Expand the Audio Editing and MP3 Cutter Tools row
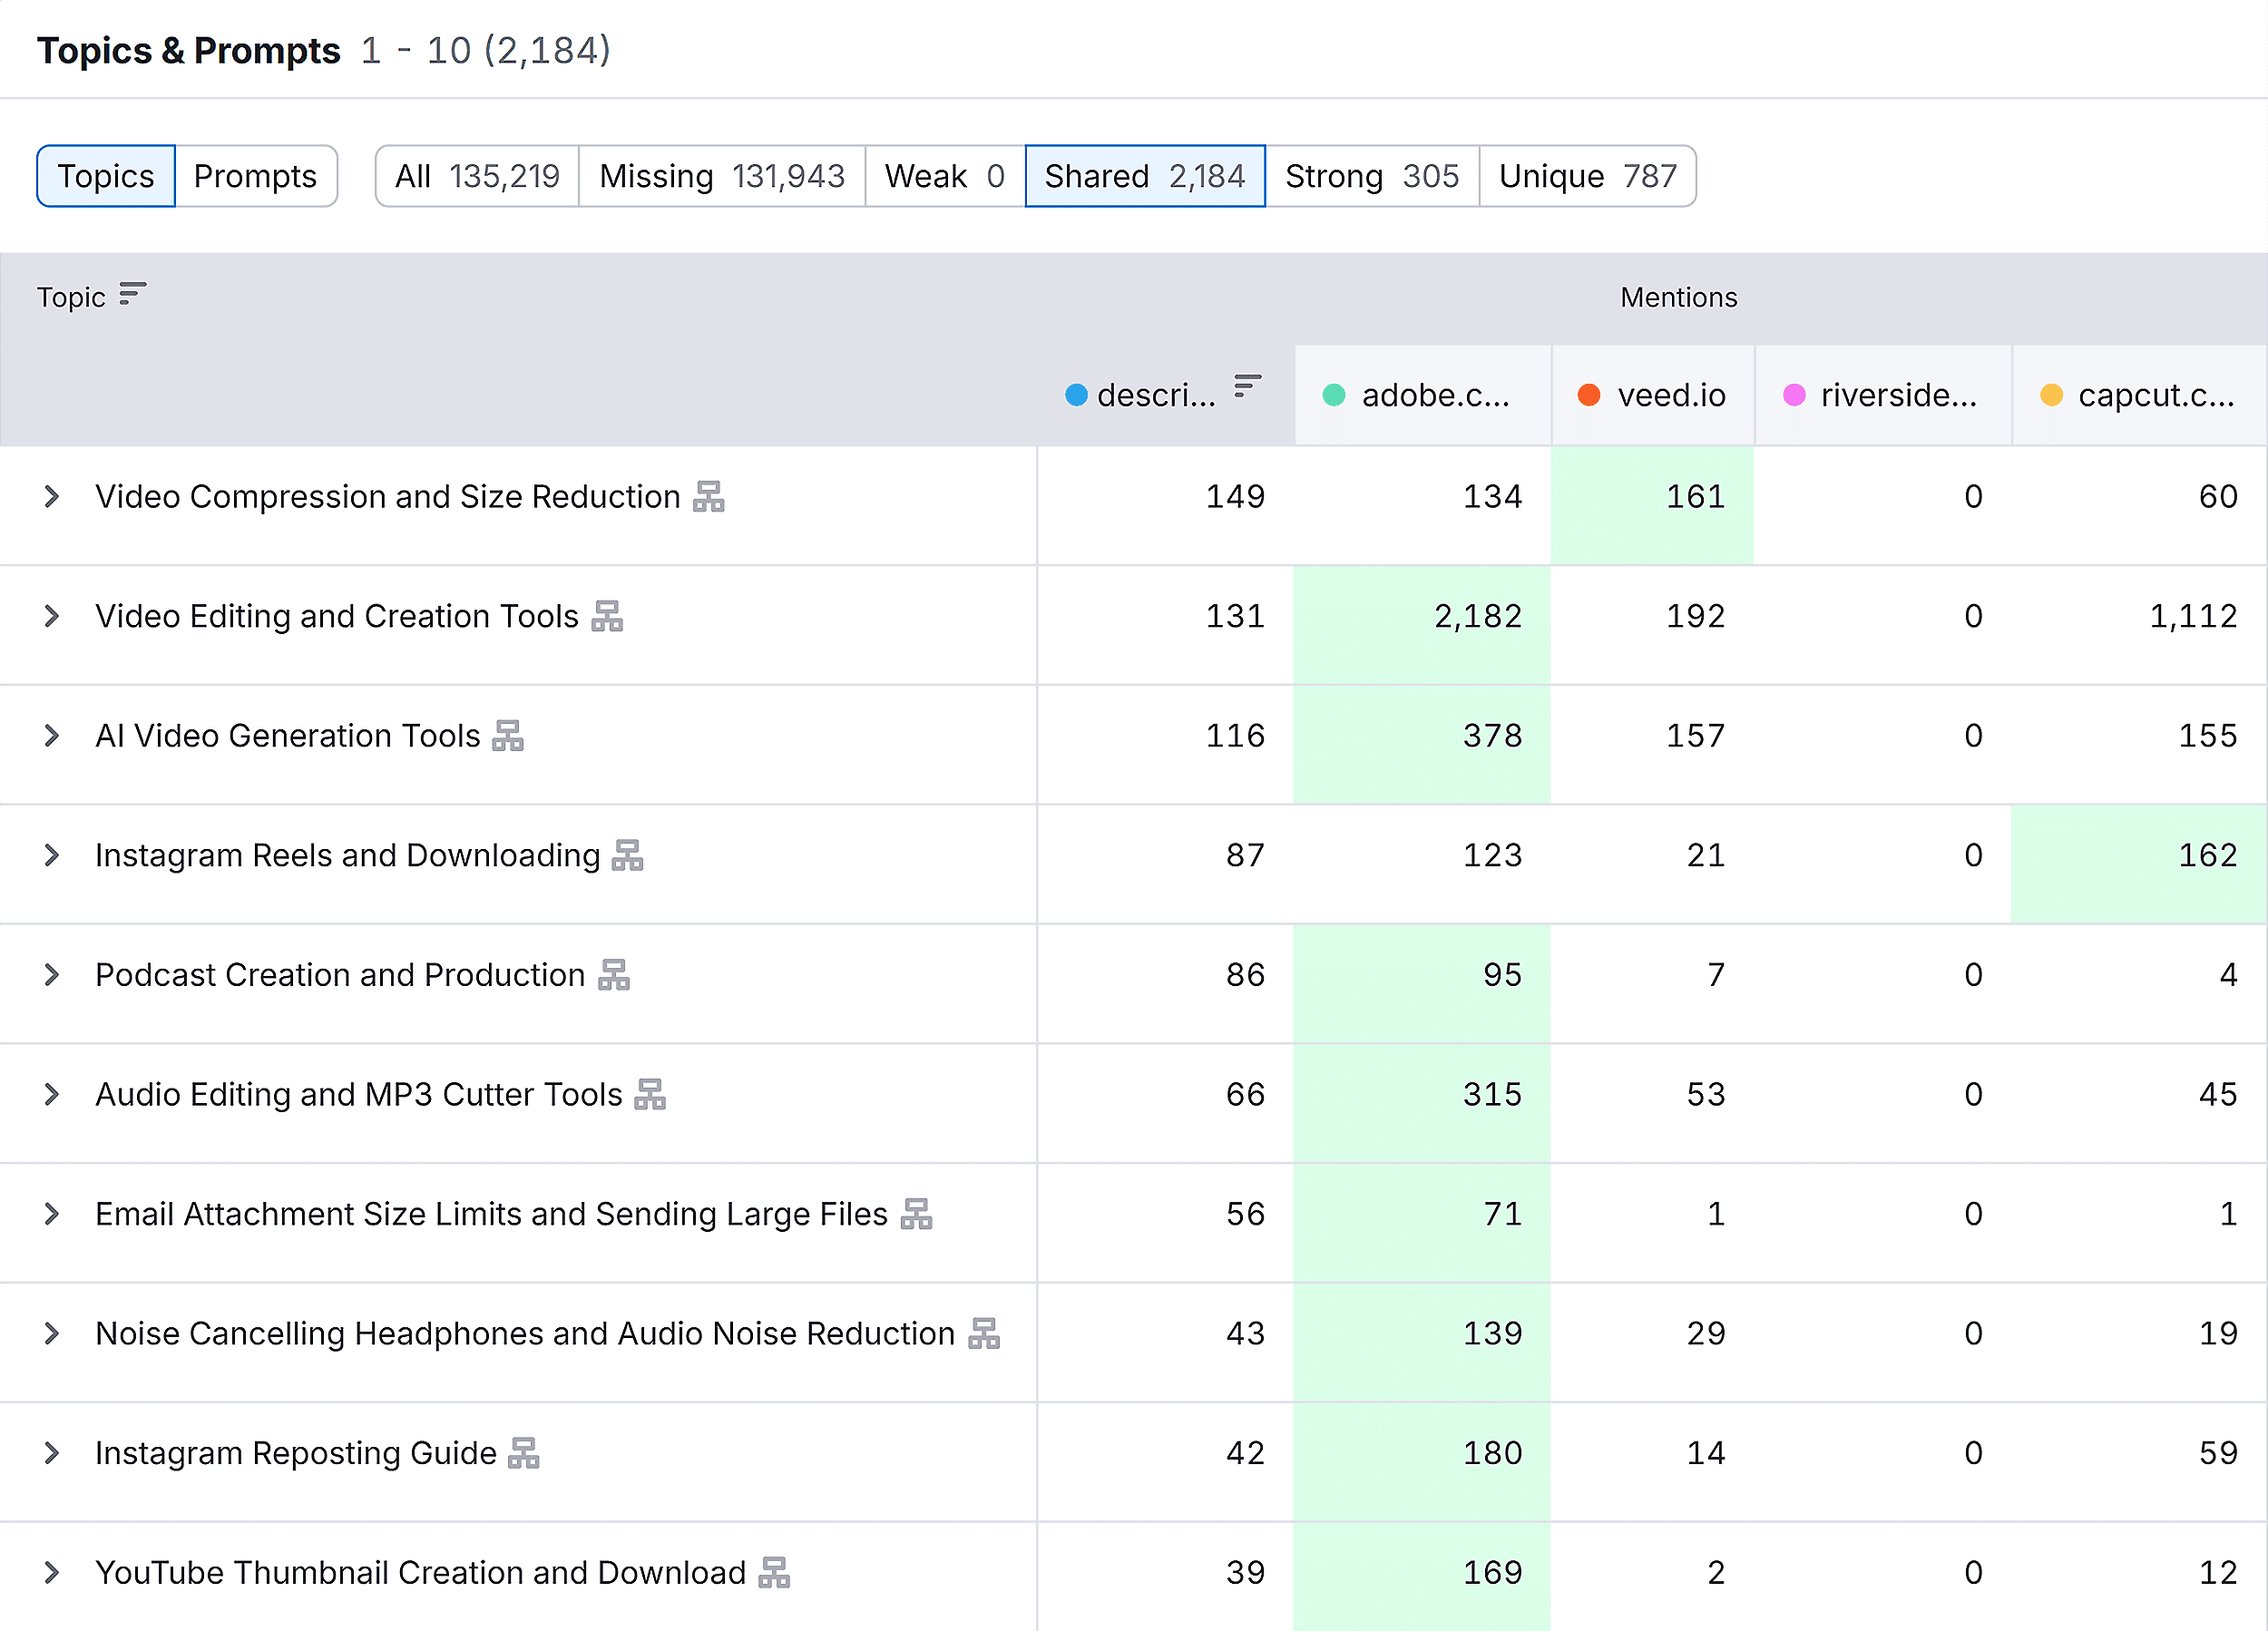This screenshot has height=1631, width=2268. 51,1094
